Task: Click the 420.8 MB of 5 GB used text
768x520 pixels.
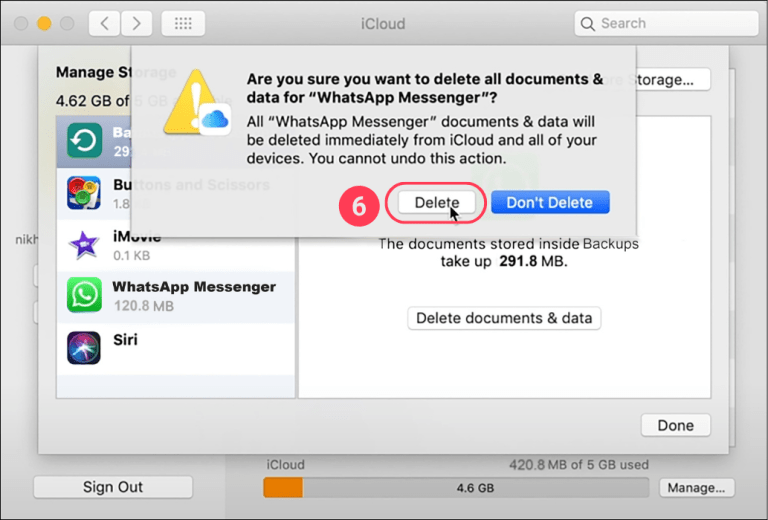Action: pos(578,464)
